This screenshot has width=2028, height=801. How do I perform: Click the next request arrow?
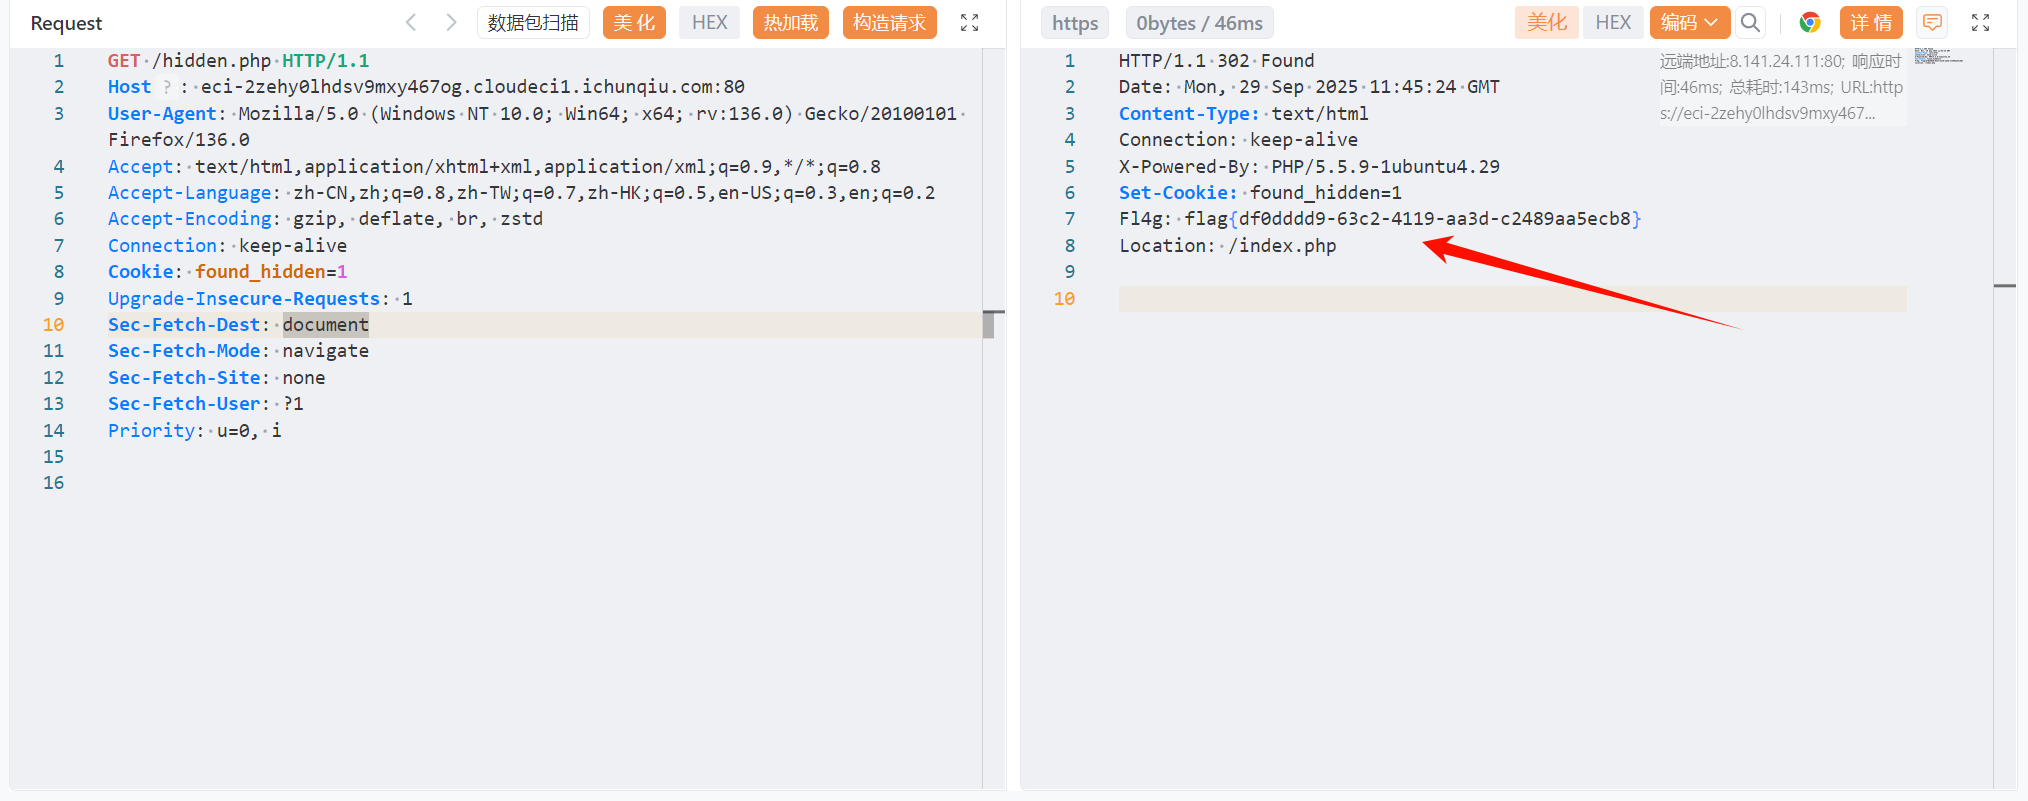point(451,22)
